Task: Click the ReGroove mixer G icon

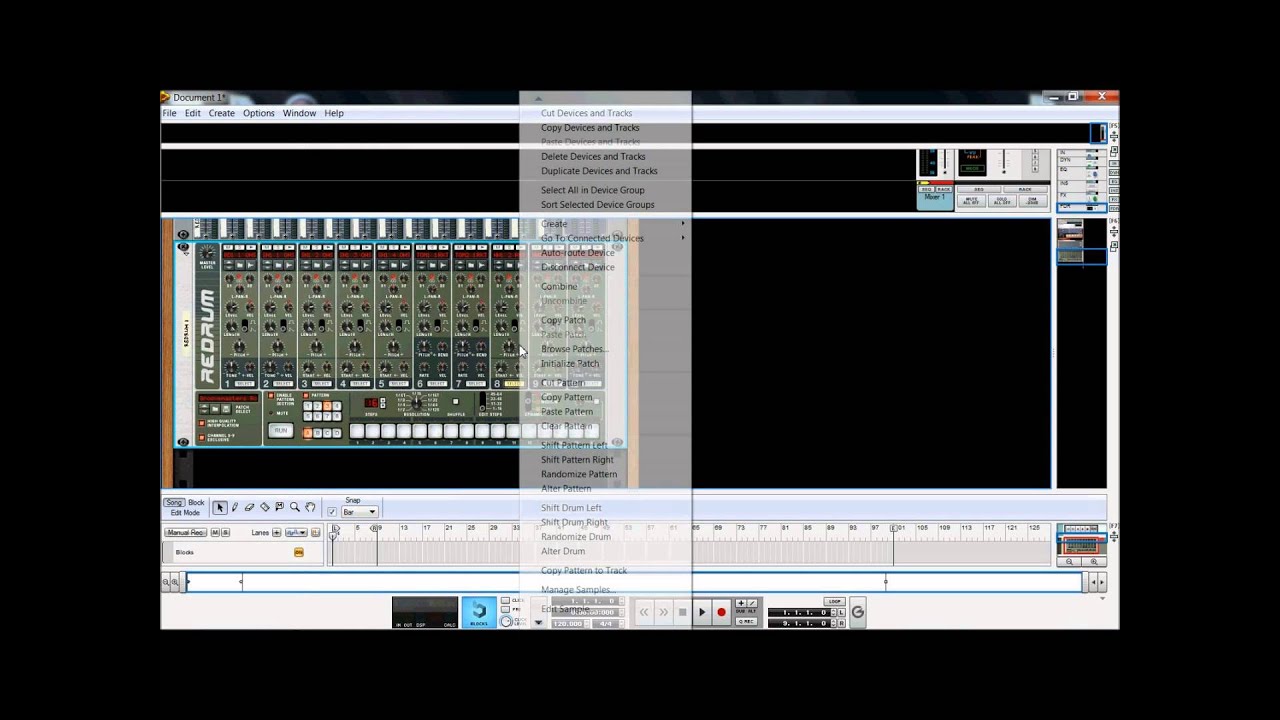Action: click(x=857, y=612)
